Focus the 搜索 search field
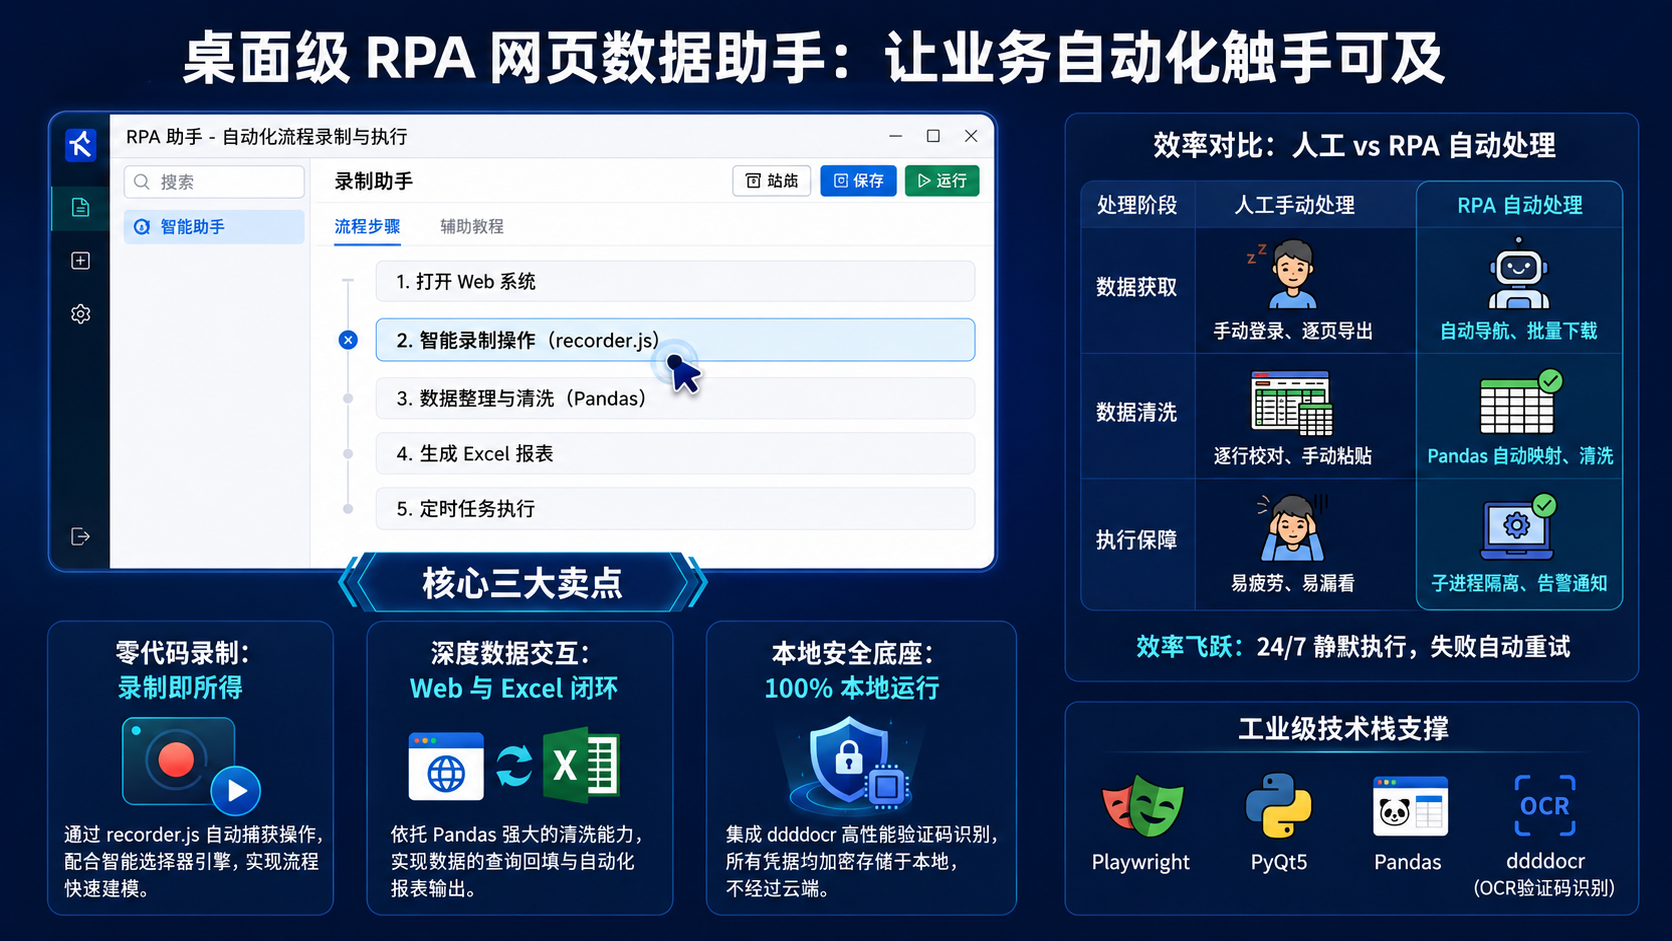This screenshot has width=1672, height=941. tap(214, 182)
